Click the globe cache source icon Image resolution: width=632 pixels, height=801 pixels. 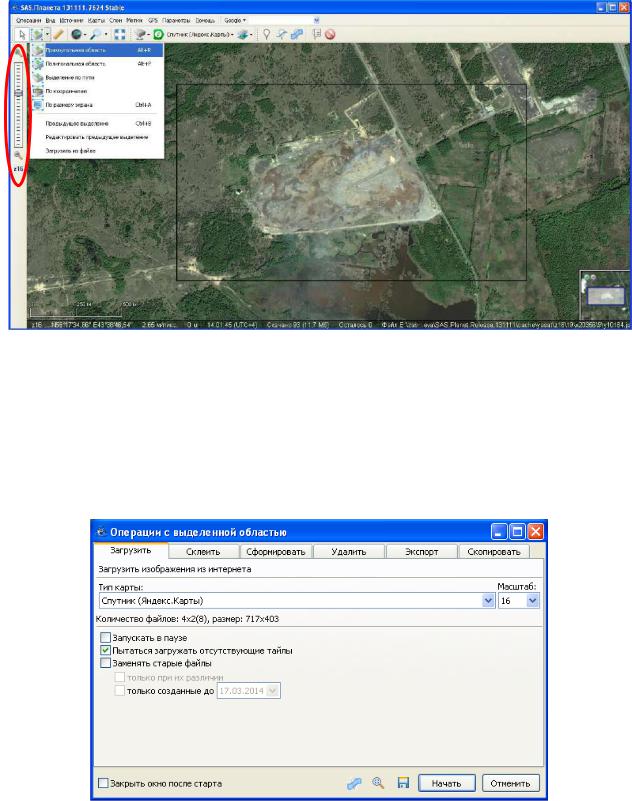pos(76,34)
